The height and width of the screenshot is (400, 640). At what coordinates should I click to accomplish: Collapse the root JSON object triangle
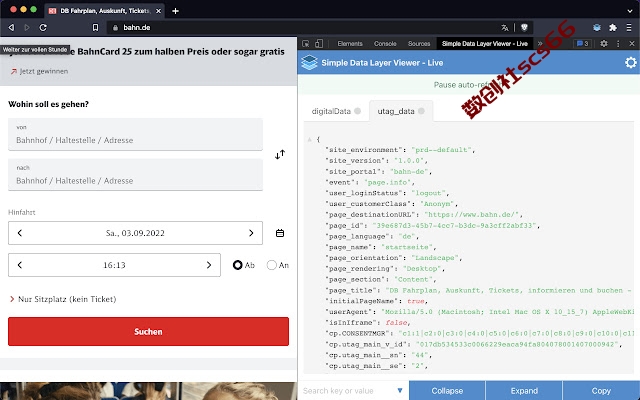click(309, 140)
